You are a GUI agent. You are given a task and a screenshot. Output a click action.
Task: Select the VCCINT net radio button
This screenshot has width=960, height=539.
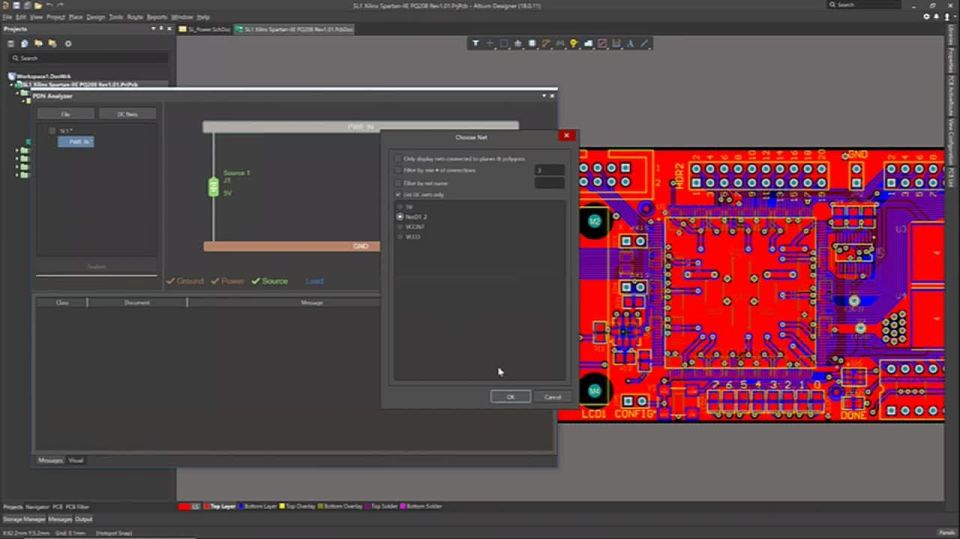click(x=400, y=227)
